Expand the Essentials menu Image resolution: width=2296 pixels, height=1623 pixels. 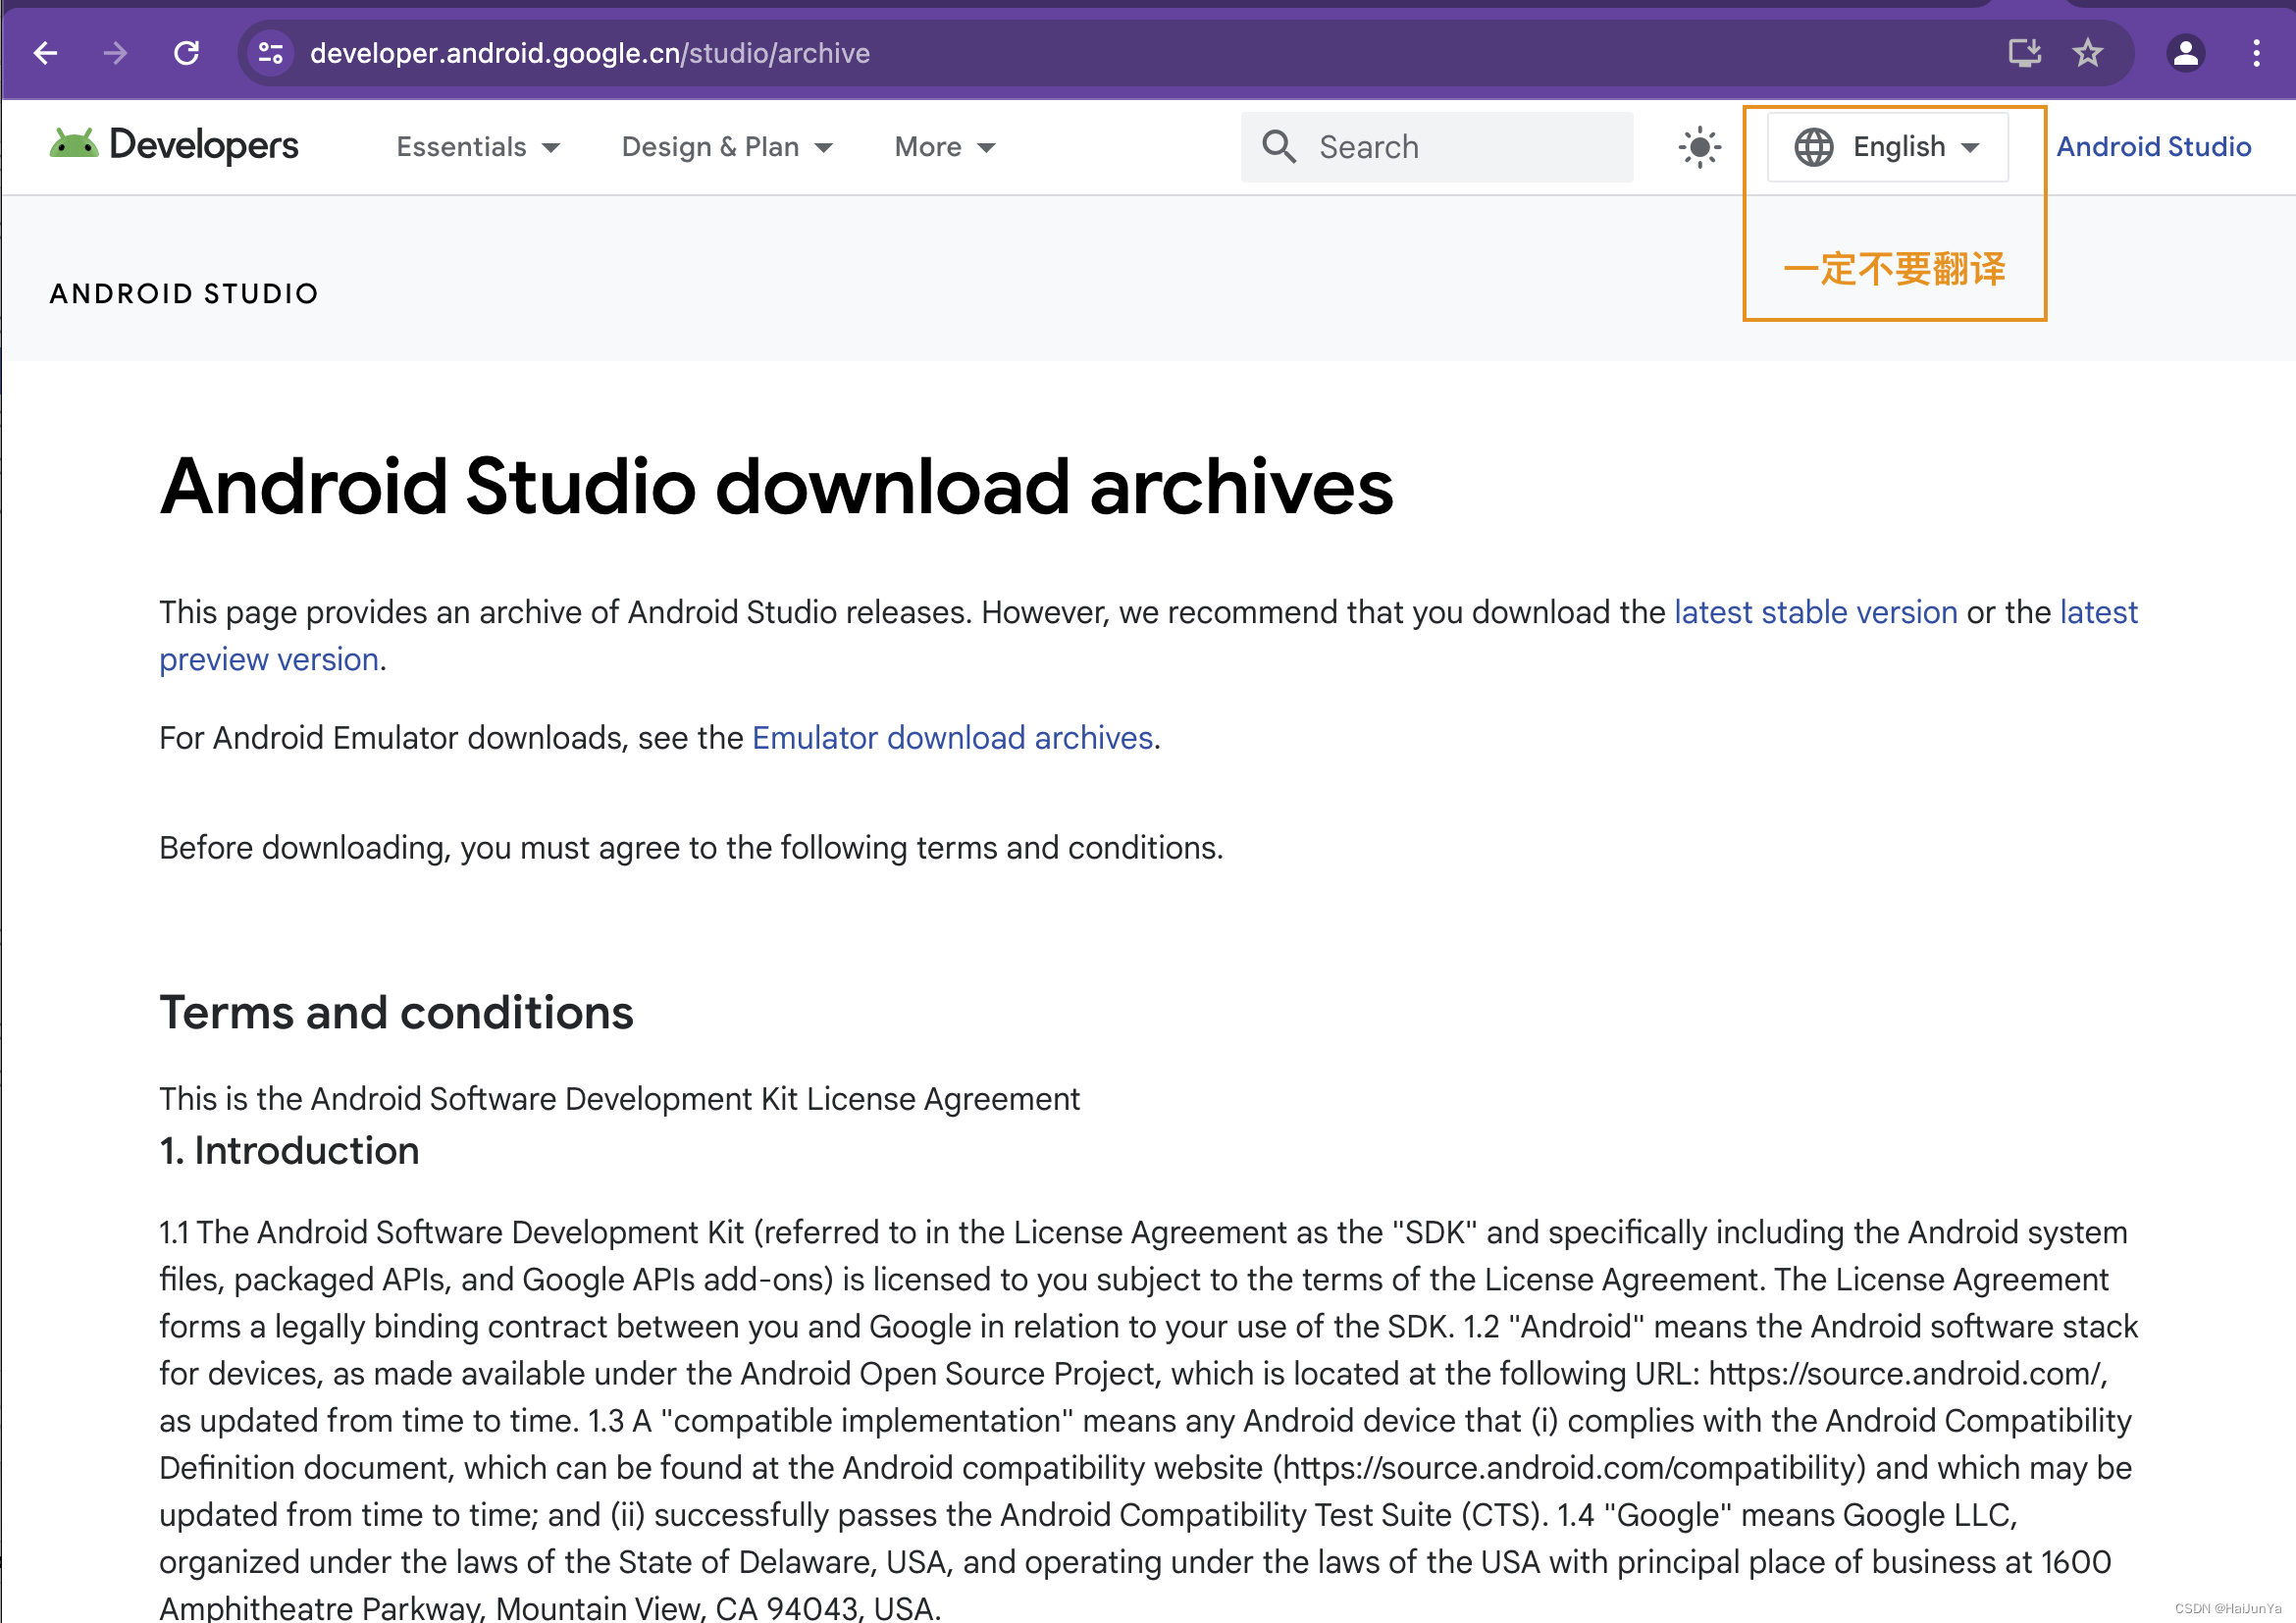click(478, 147)
